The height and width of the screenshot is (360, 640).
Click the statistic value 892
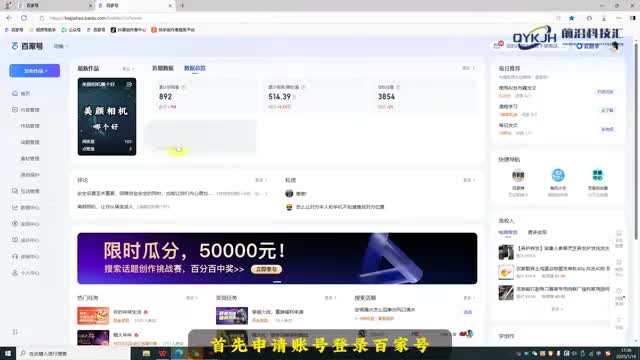tap(165, 97)
